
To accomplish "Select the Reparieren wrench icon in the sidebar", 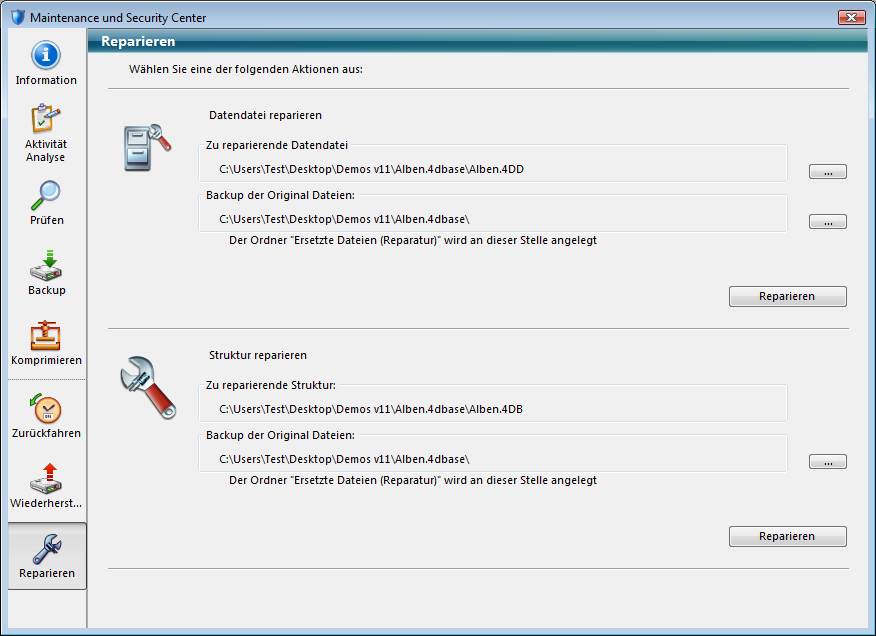I will click(x=47, y=548).
